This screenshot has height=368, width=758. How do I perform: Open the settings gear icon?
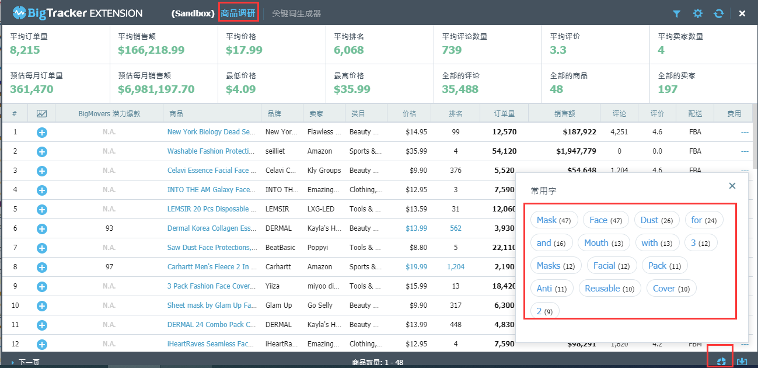pyautogui.click(x=698, y=14)
